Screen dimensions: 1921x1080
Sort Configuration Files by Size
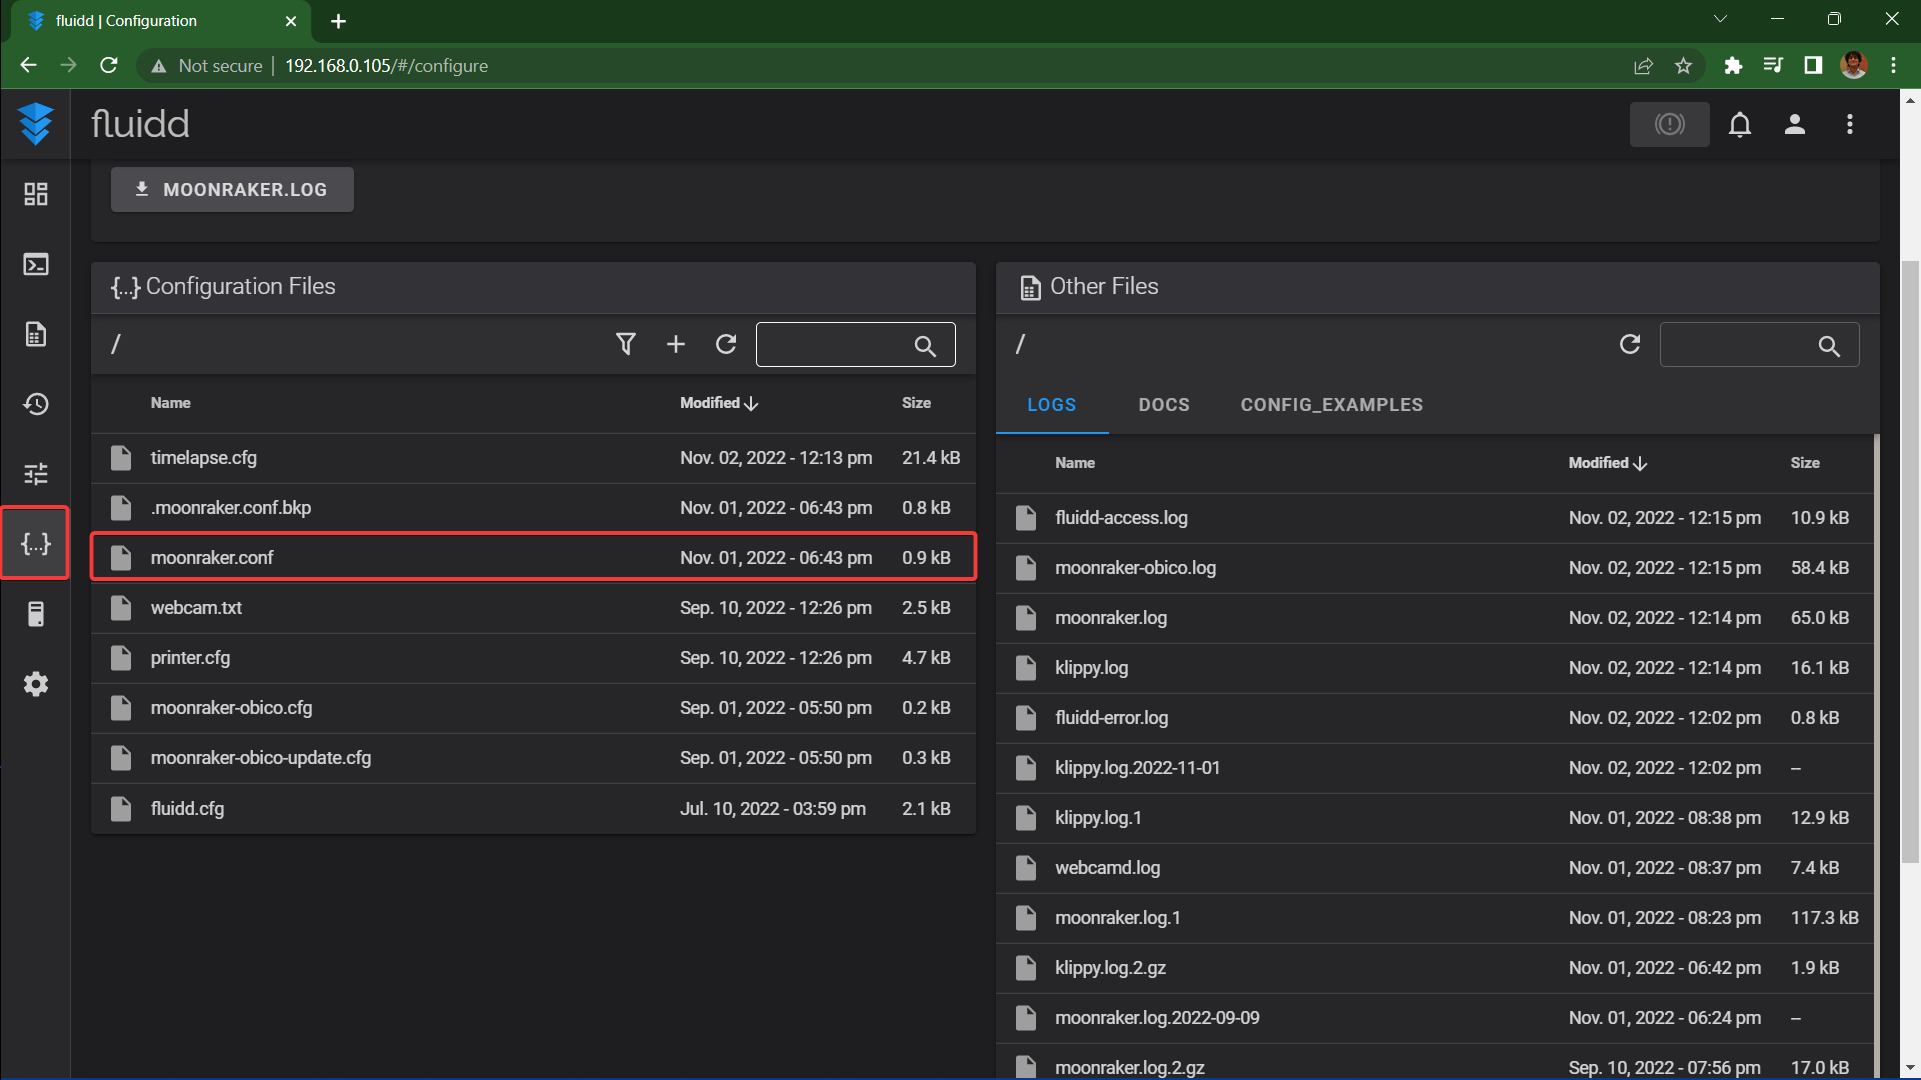tap(916, 403)
